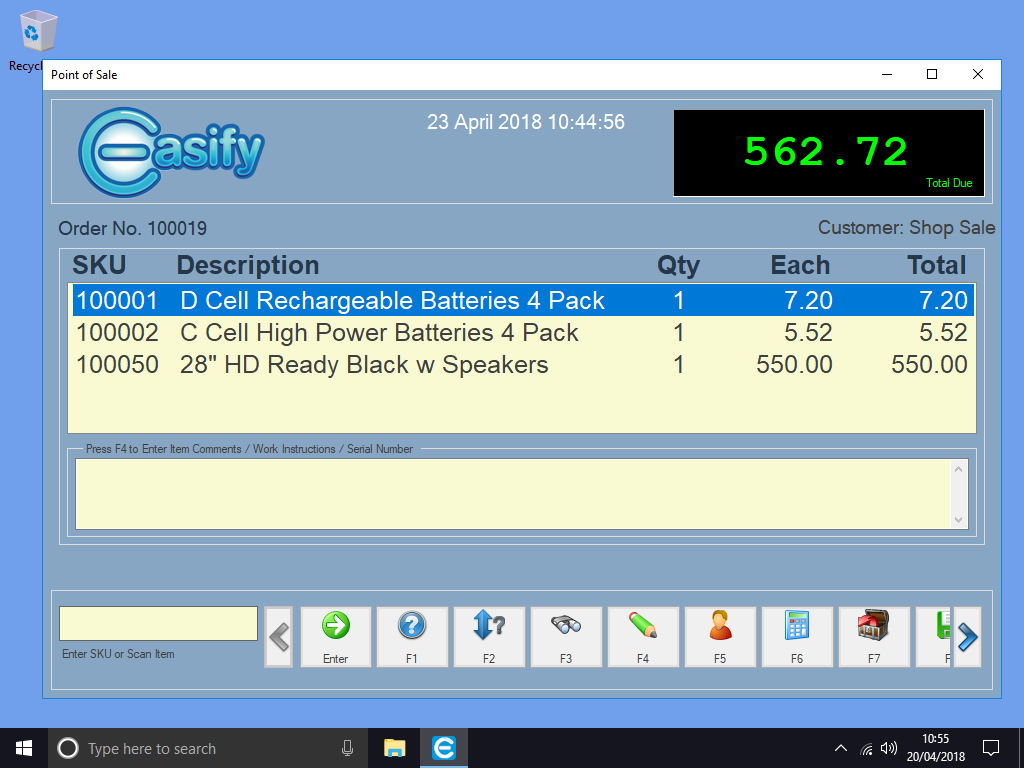
Task: Open help using the F1 question mark icon
Action: click(412, 636)
